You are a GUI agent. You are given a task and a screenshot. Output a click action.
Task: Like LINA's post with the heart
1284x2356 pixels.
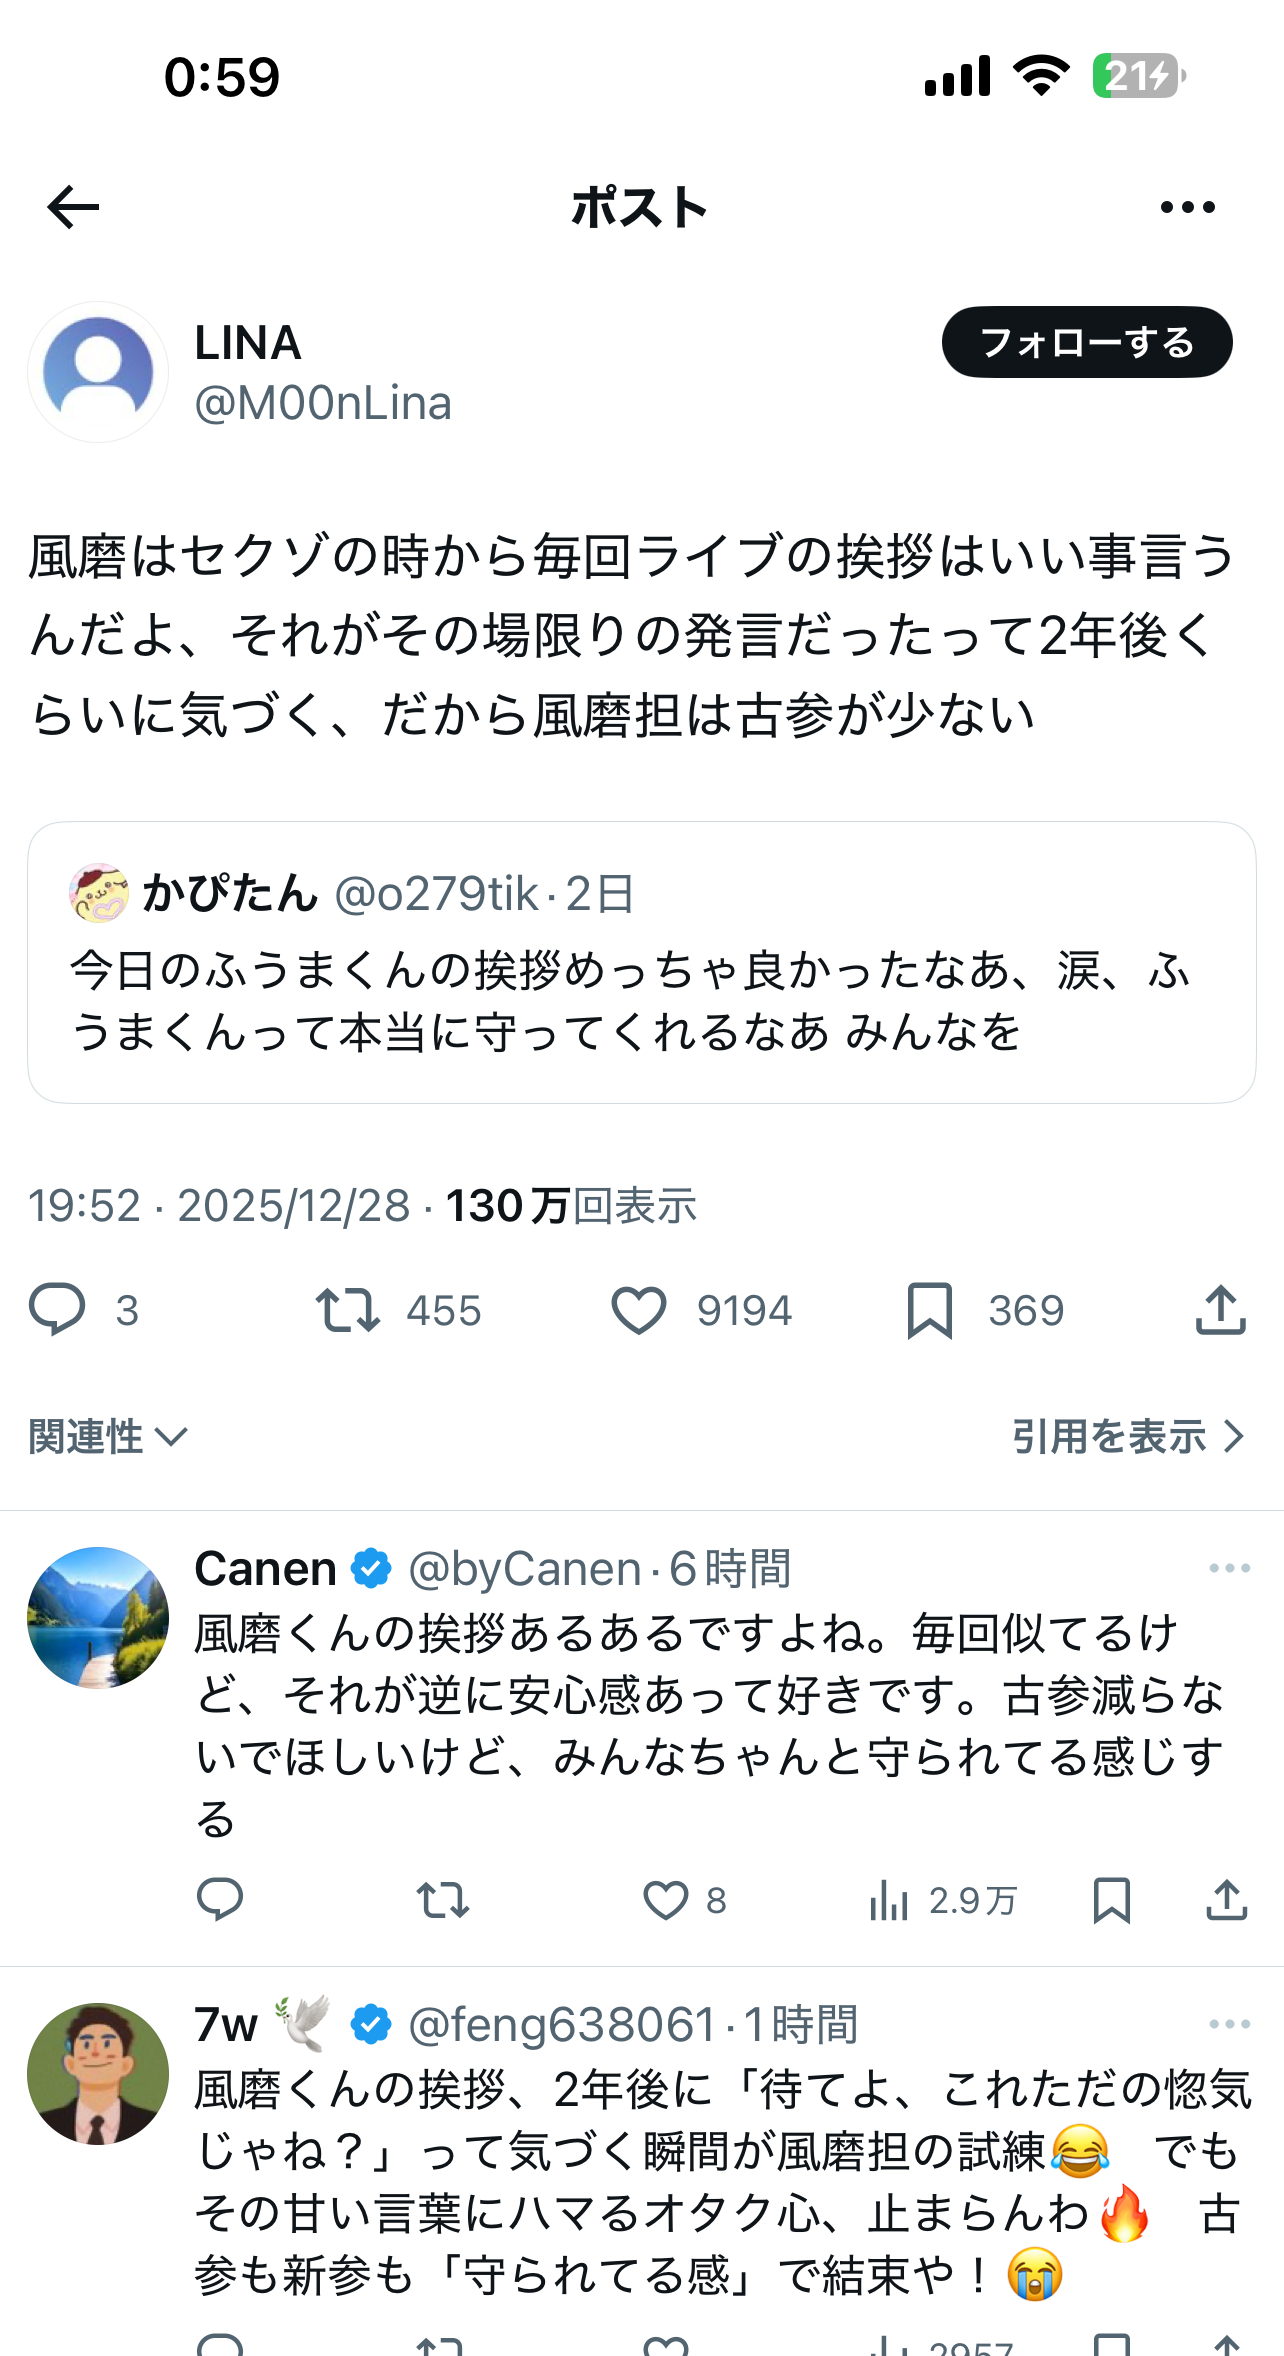(639, 1309)
